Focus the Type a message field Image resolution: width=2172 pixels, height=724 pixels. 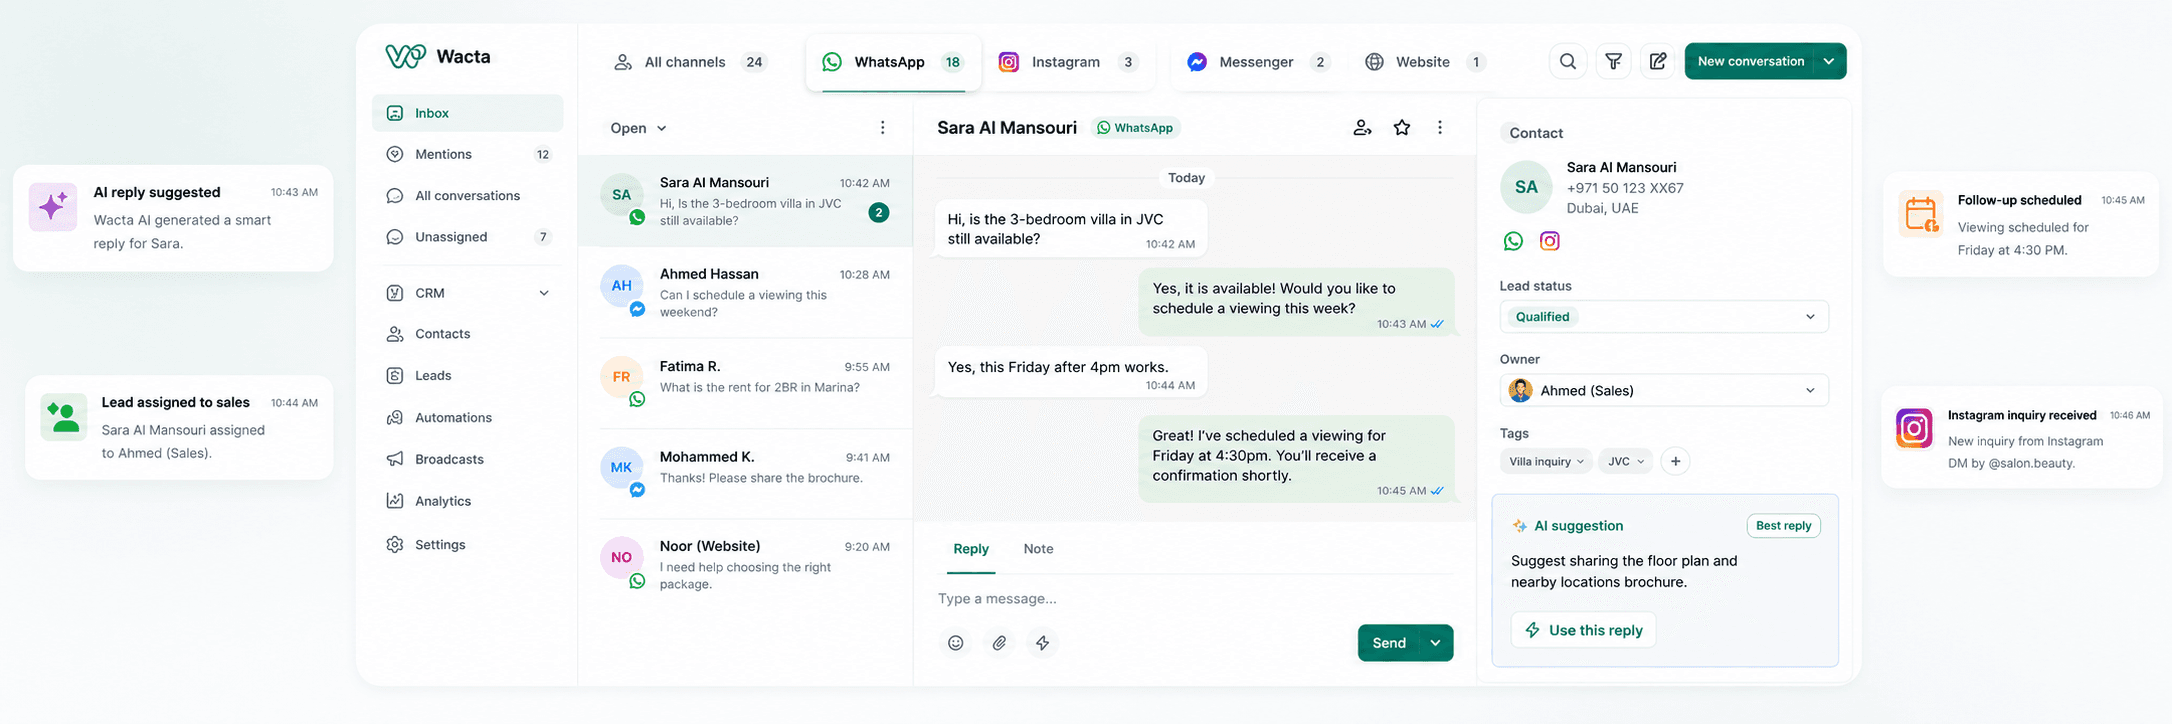pyautogui.click(x=1195, y=599)
